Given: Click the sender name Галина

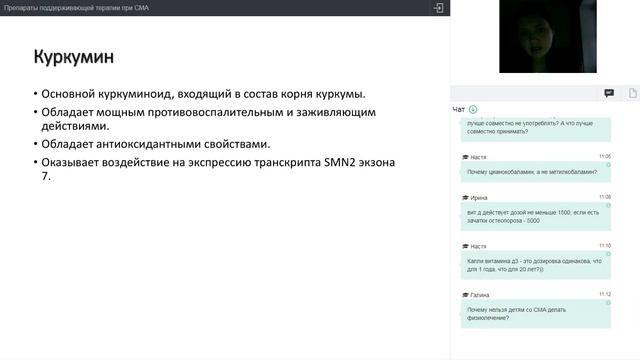Looking at the screenshot, I should pyautogui.click(x=480, y=295).
